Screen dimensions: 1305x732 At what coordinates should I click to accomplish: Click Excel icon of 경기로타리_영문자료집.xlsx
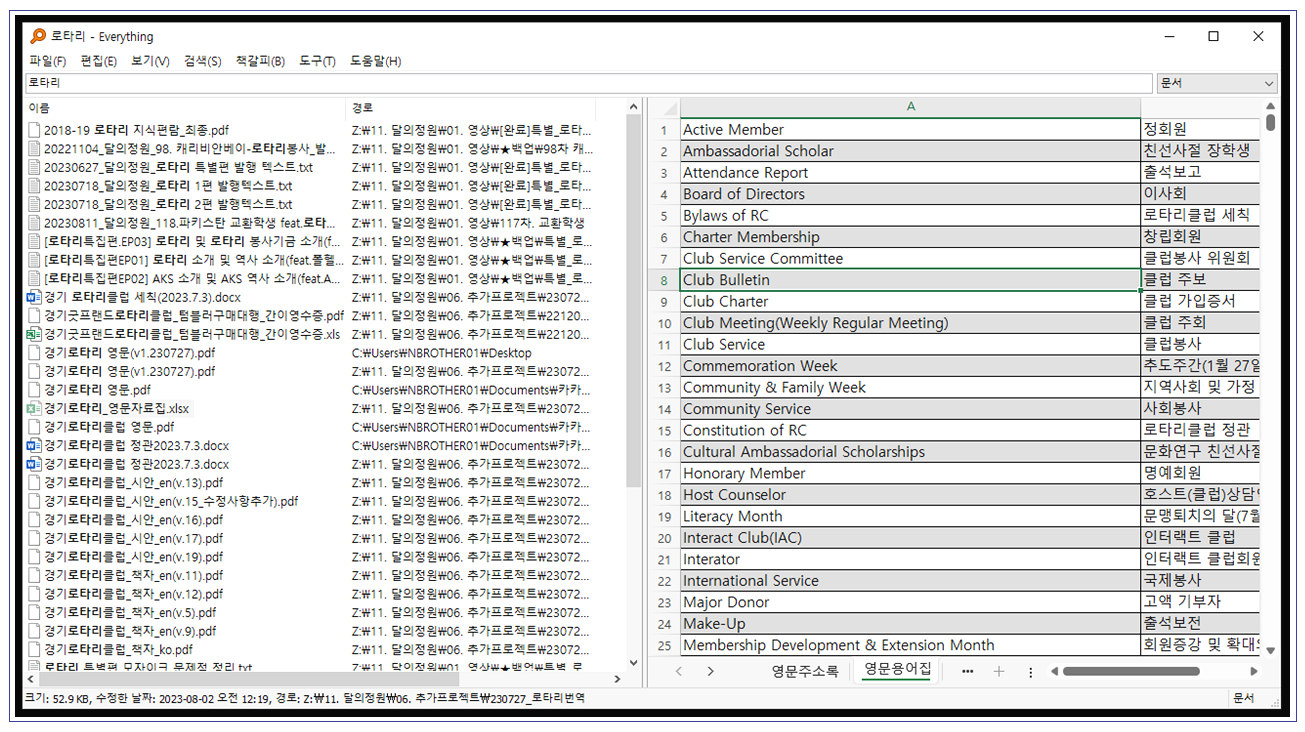(34, 408)
